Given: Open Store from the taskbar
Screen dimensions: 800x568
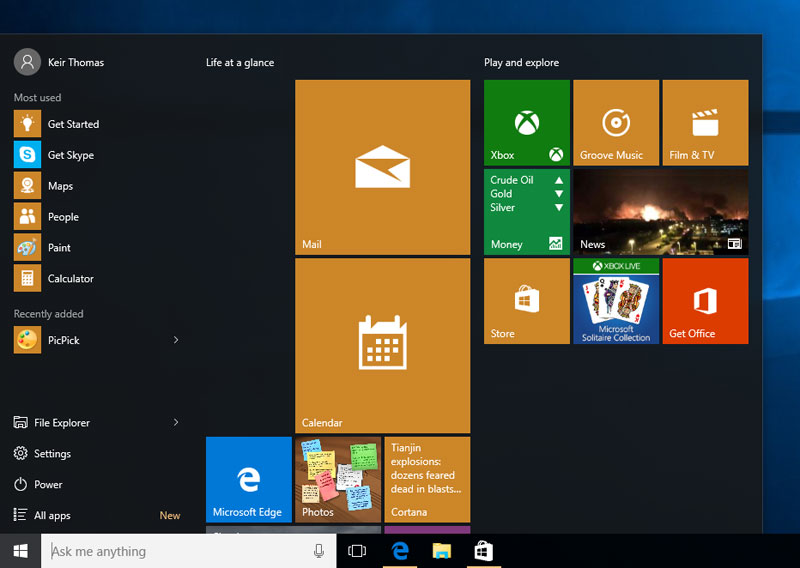Looking at the screenshot, I should click(484, 551).
